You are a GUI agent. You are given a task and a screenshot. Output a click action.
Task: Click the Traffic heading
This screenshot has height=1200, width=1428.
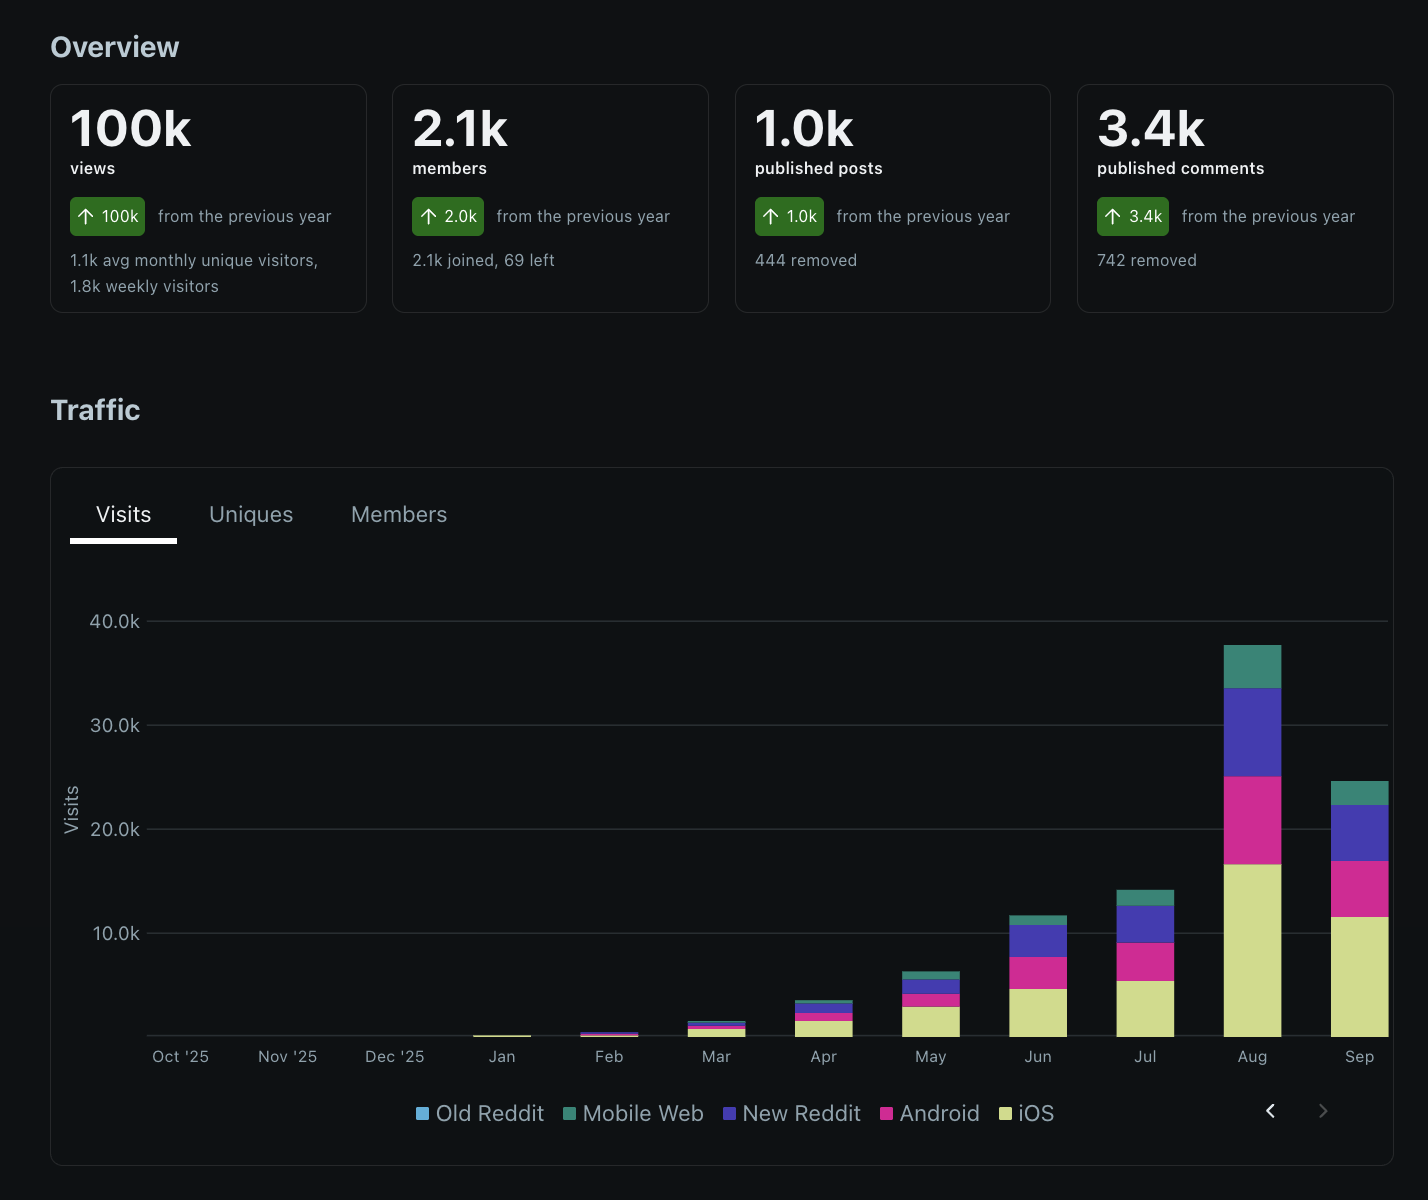coord(95,410)
